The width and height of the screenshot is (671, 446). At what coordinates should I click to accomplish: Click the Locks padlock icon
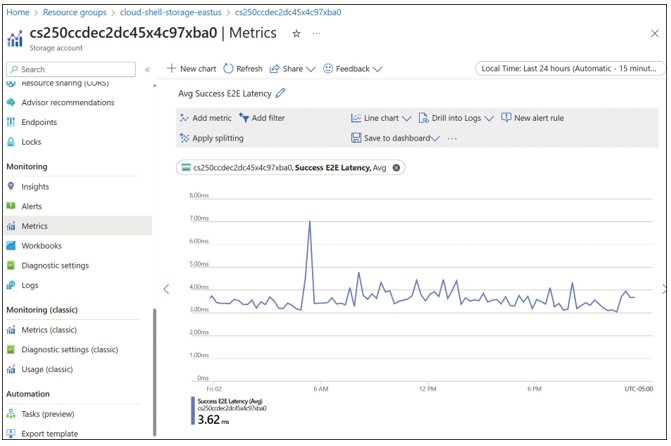11,142
